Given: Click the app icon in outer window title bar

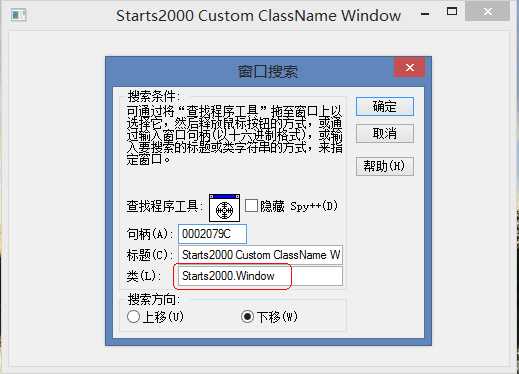Looking at the screenshot, I should (x=18, y=15).
